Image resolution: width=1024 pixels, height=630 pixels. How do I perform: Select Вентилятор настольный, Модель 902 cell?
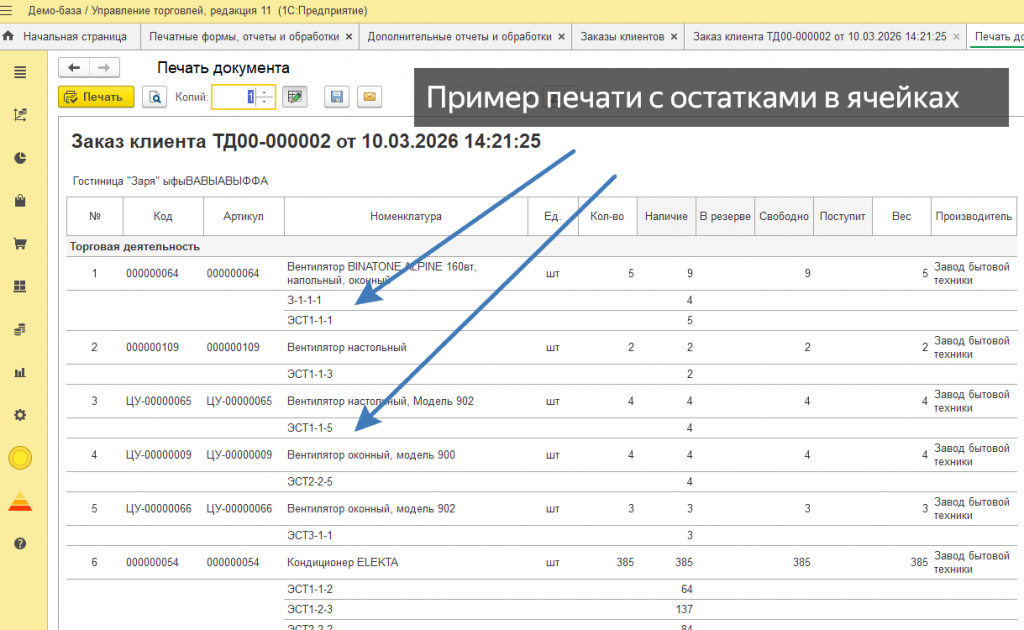tap(406, 401)
